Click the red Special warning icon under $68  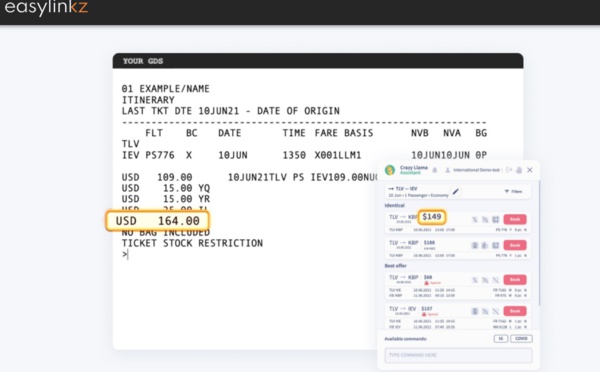tap(427, 283)
